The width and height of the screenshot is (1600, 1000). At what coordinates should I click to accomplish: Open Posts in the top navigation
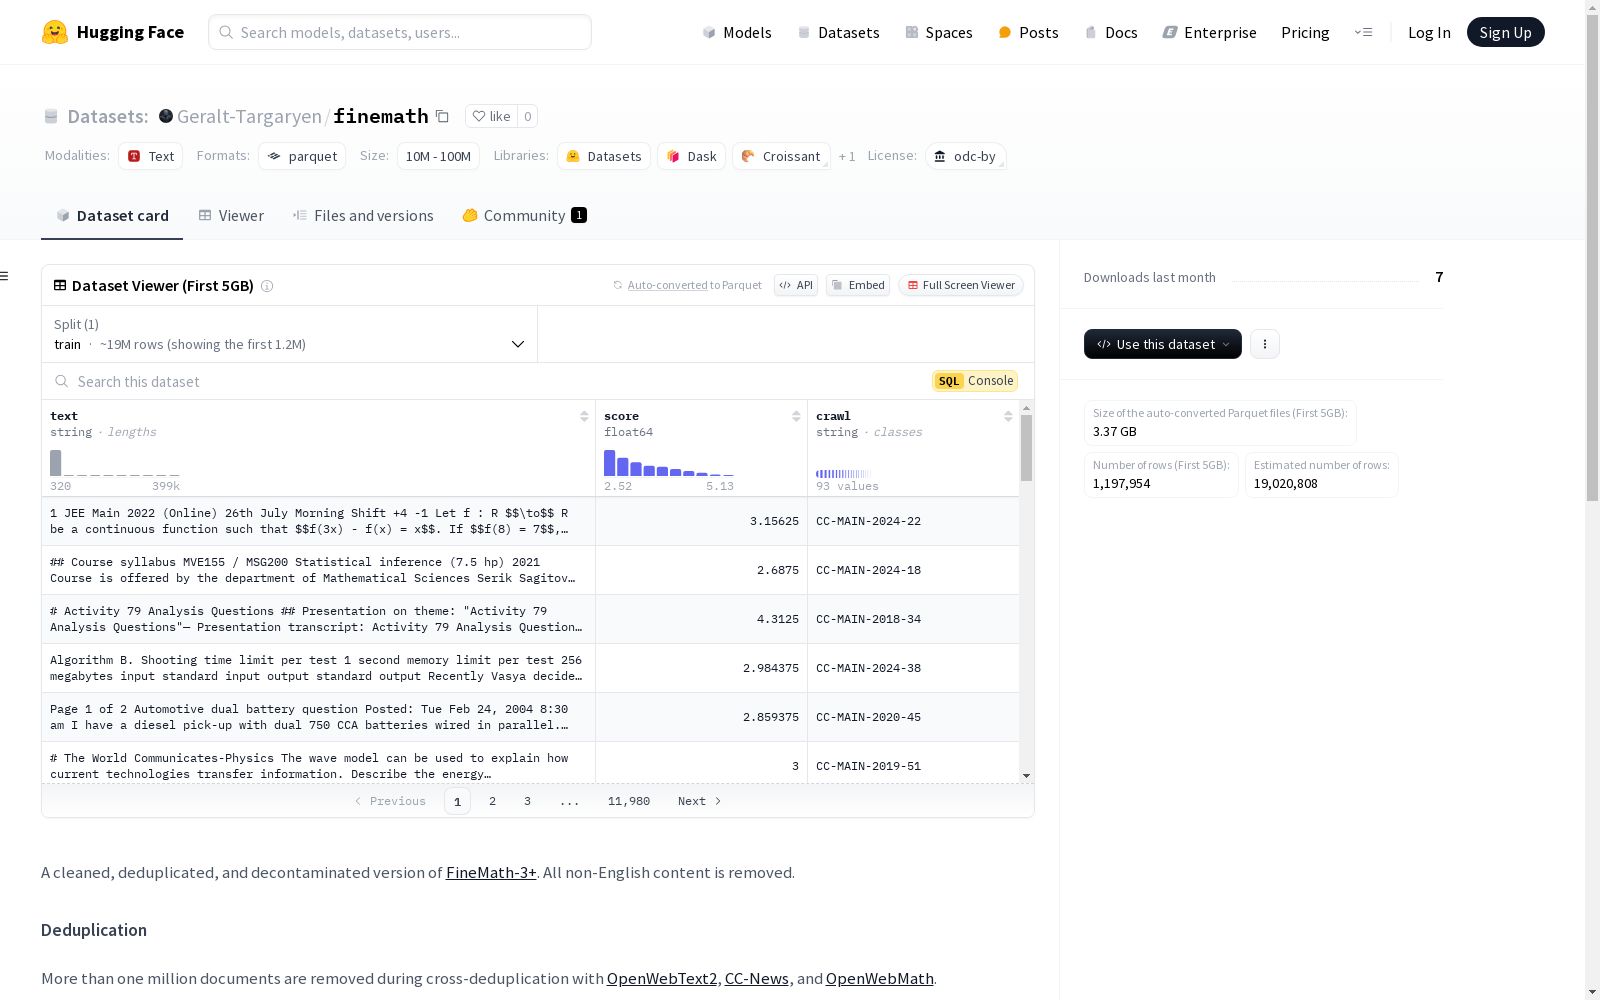(1028, 32)
